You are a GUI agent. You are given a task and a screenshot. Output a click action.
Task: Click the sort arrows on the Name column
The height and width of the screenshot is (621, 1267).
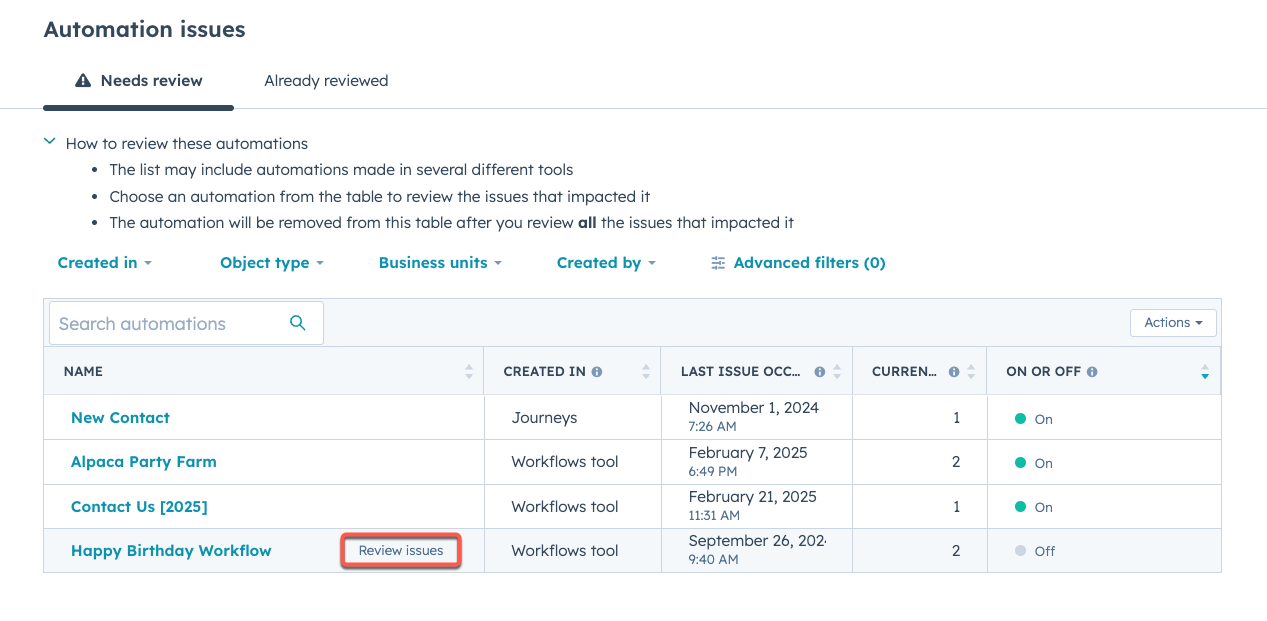pos(468,371)
